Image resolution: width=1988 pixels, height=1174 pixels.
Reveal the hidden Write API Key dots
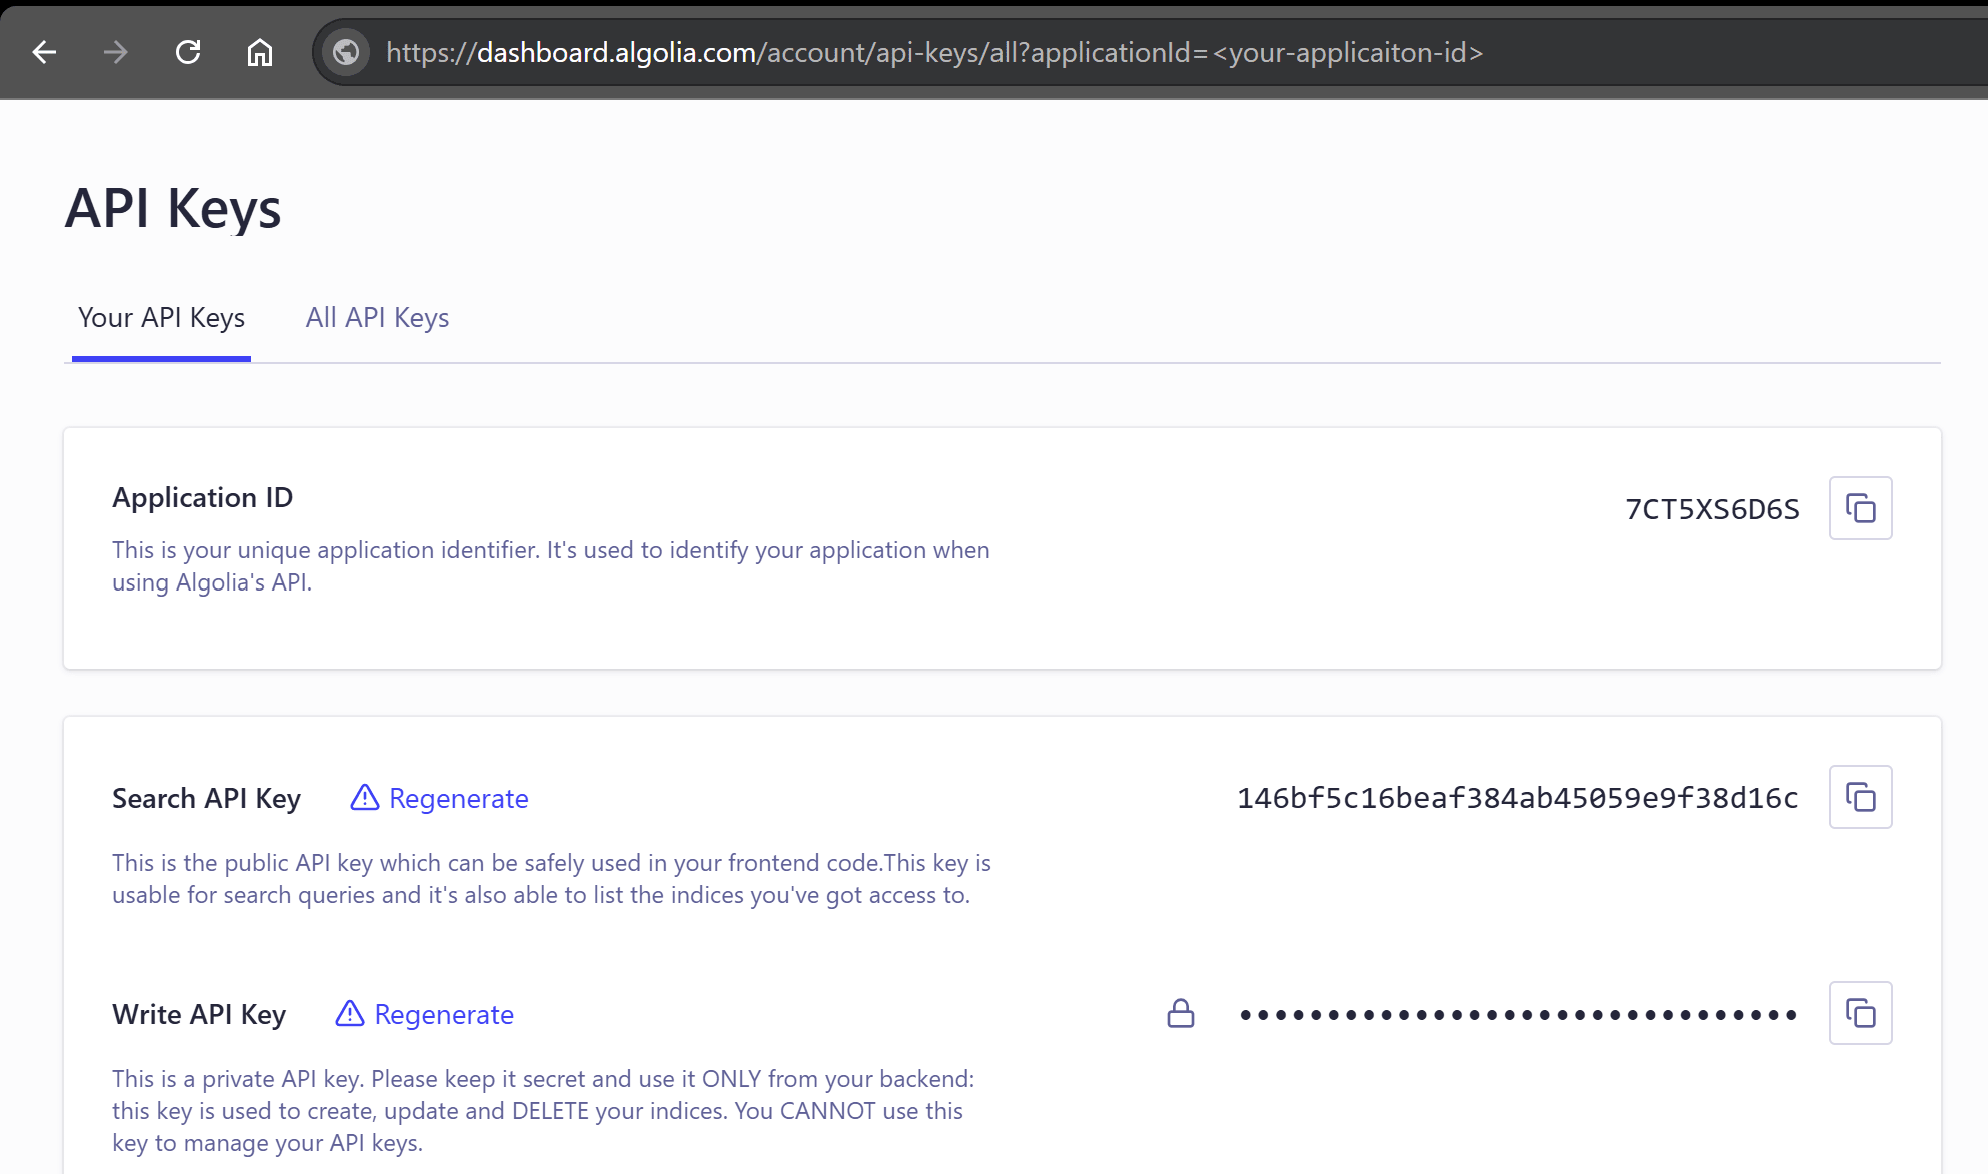click(x=1518, y=1013)
